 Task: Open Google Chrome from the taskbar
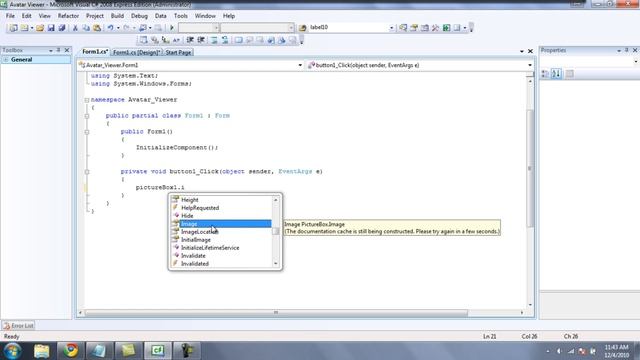pos(70,351)
